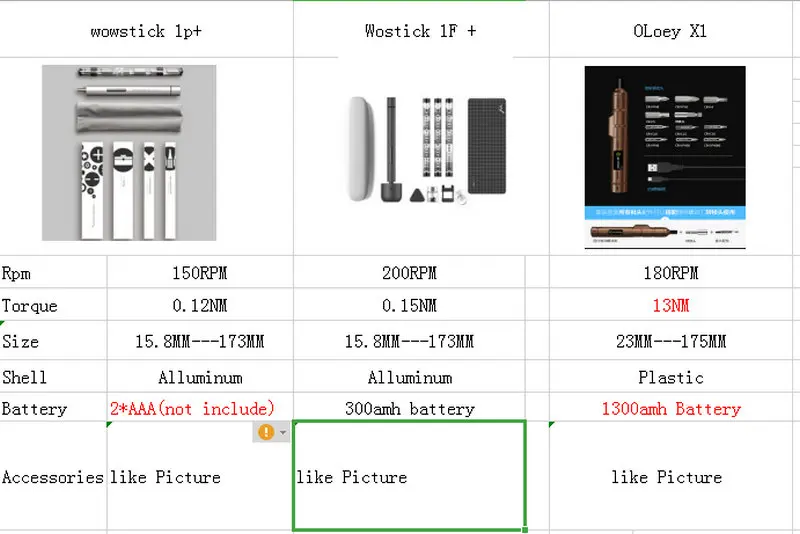Select the '150RPM' cell
Image resolution: width=800 pixels, height=534 pixels.
point(200,273)
